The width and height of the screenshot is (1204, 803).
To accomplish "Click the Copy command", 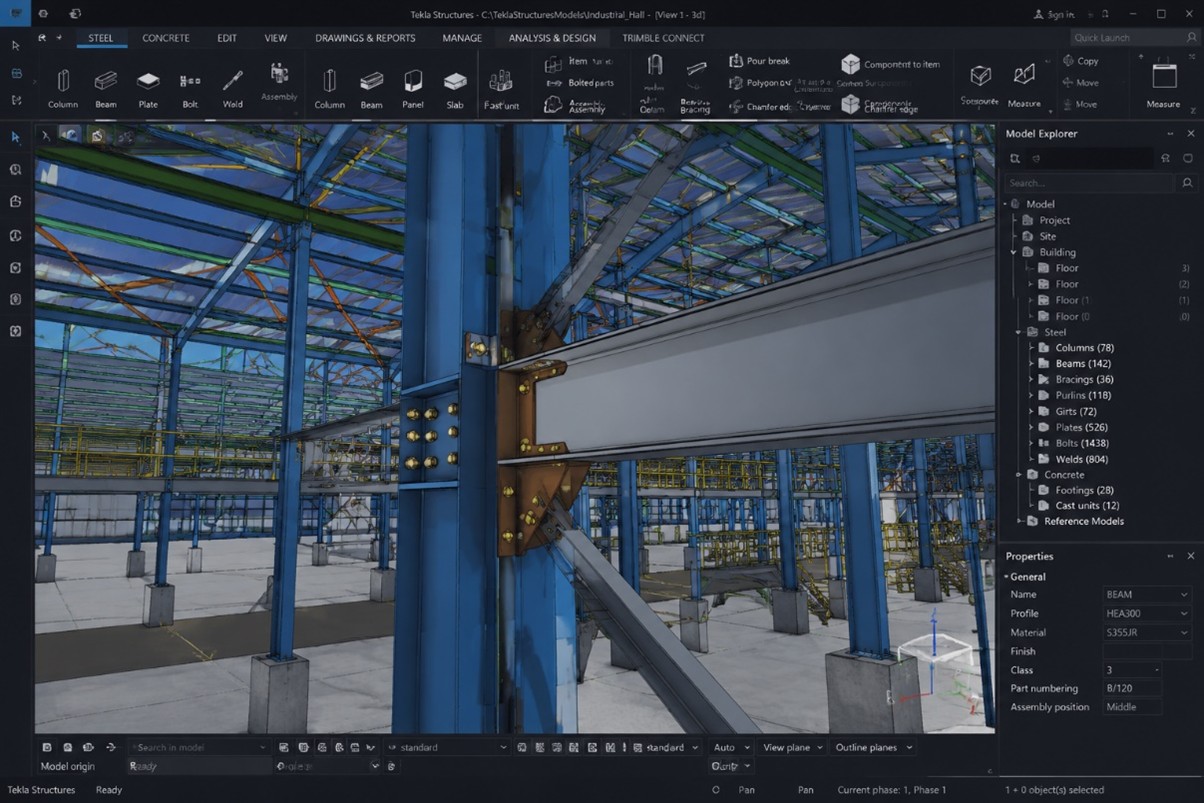I will click(1080, 61).
